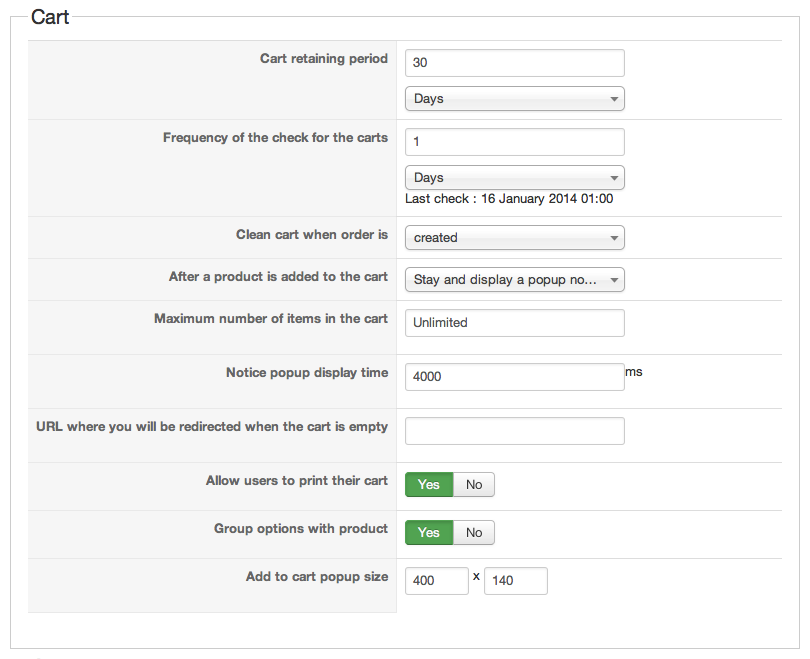This screenshot has height=659, width=810.
Task: Open the Cart retaining period Days dropdown
Action: click(x=514, y=99)
